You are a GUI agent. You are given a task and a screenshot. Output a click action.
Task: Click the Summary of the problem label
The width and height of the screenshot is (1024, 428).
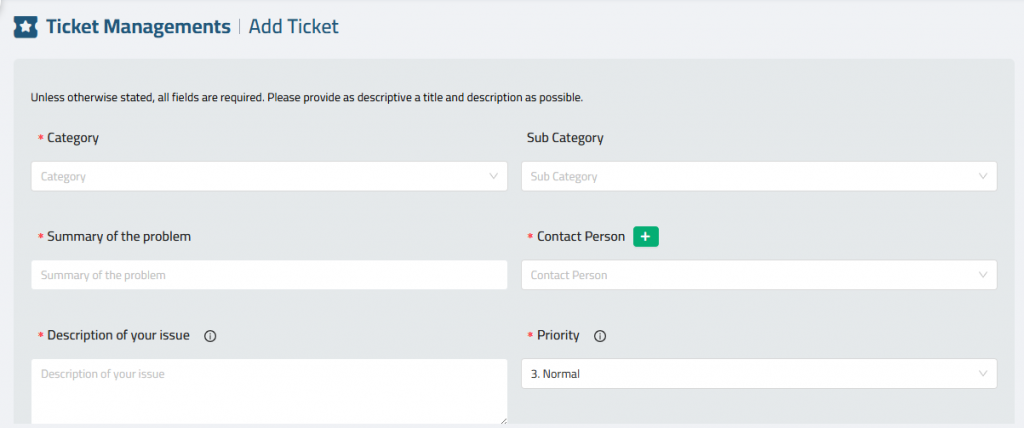[119, 237]
